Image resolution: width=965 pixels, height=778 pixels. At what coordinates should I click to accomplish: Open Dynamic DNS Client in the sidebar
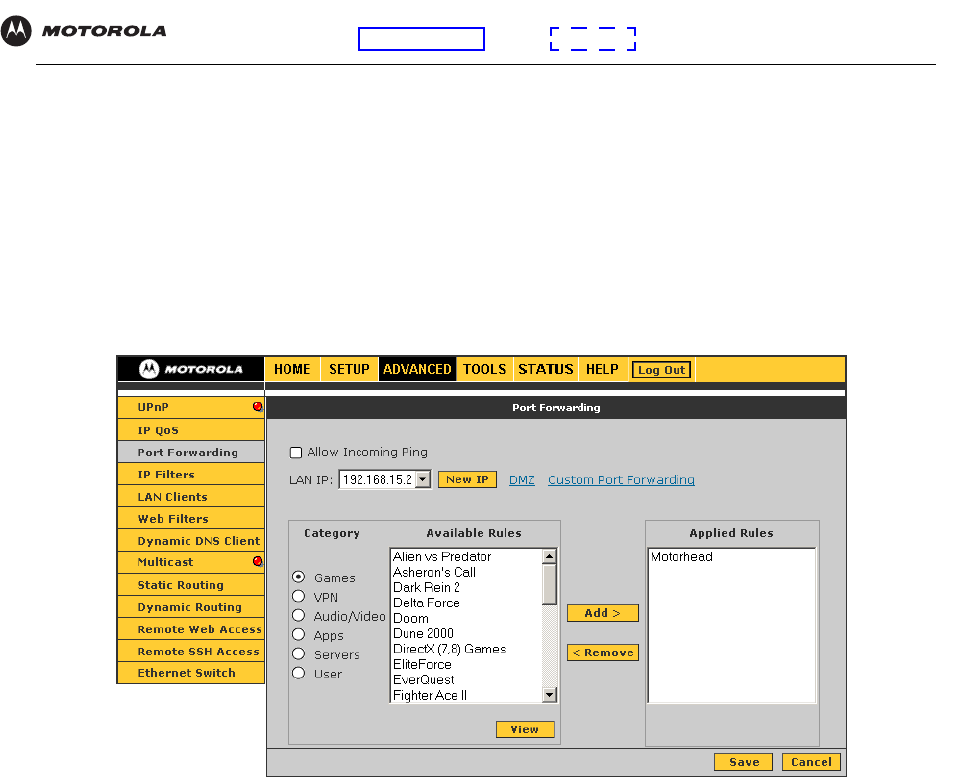(191, 540)
